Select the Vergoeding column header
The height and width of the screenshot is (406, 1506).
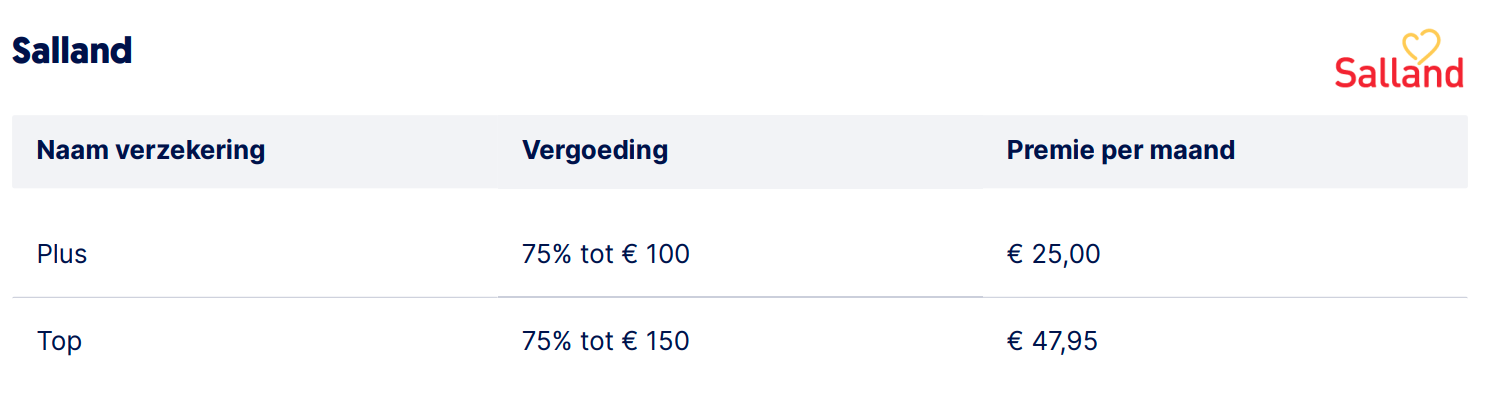[595, 151]
